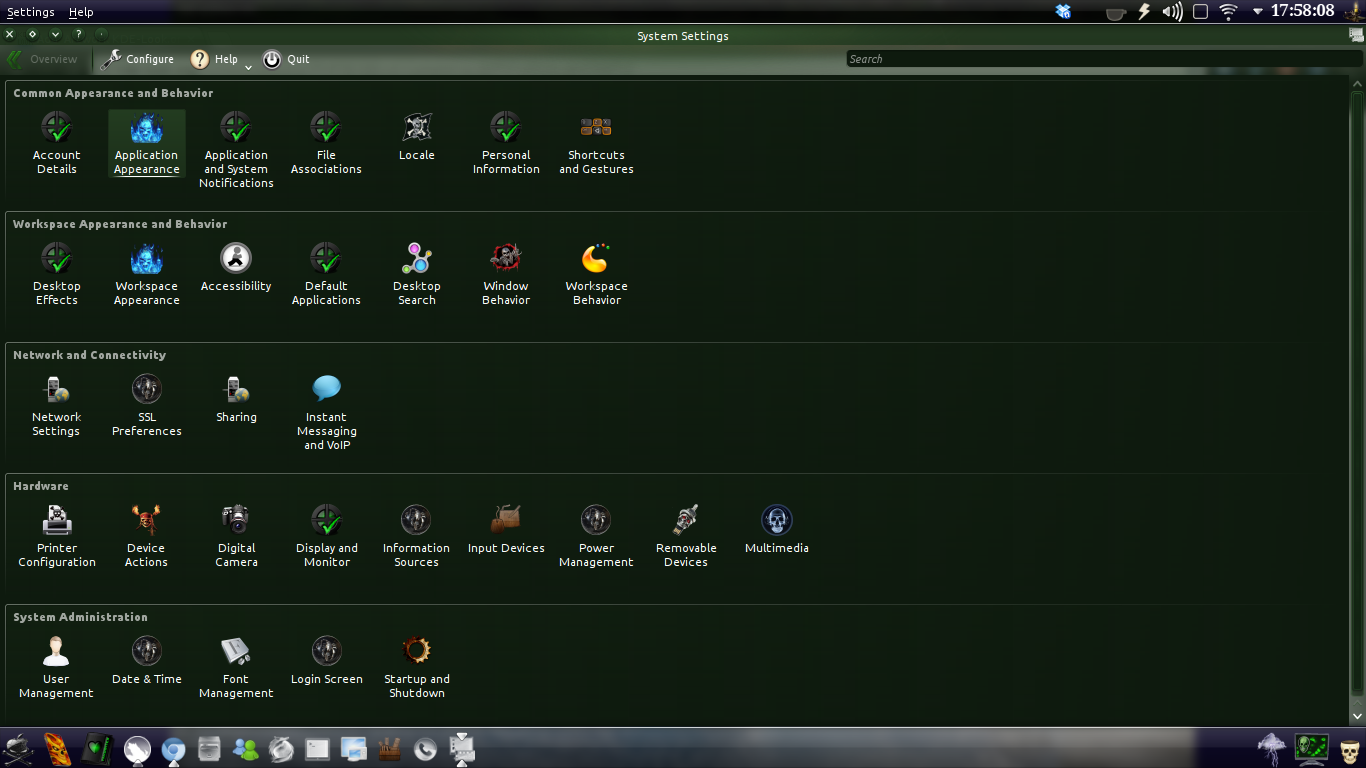Screen dimensions: 1366x768
Task: Click the Overview toolbar button
Action: click(43, 59)
